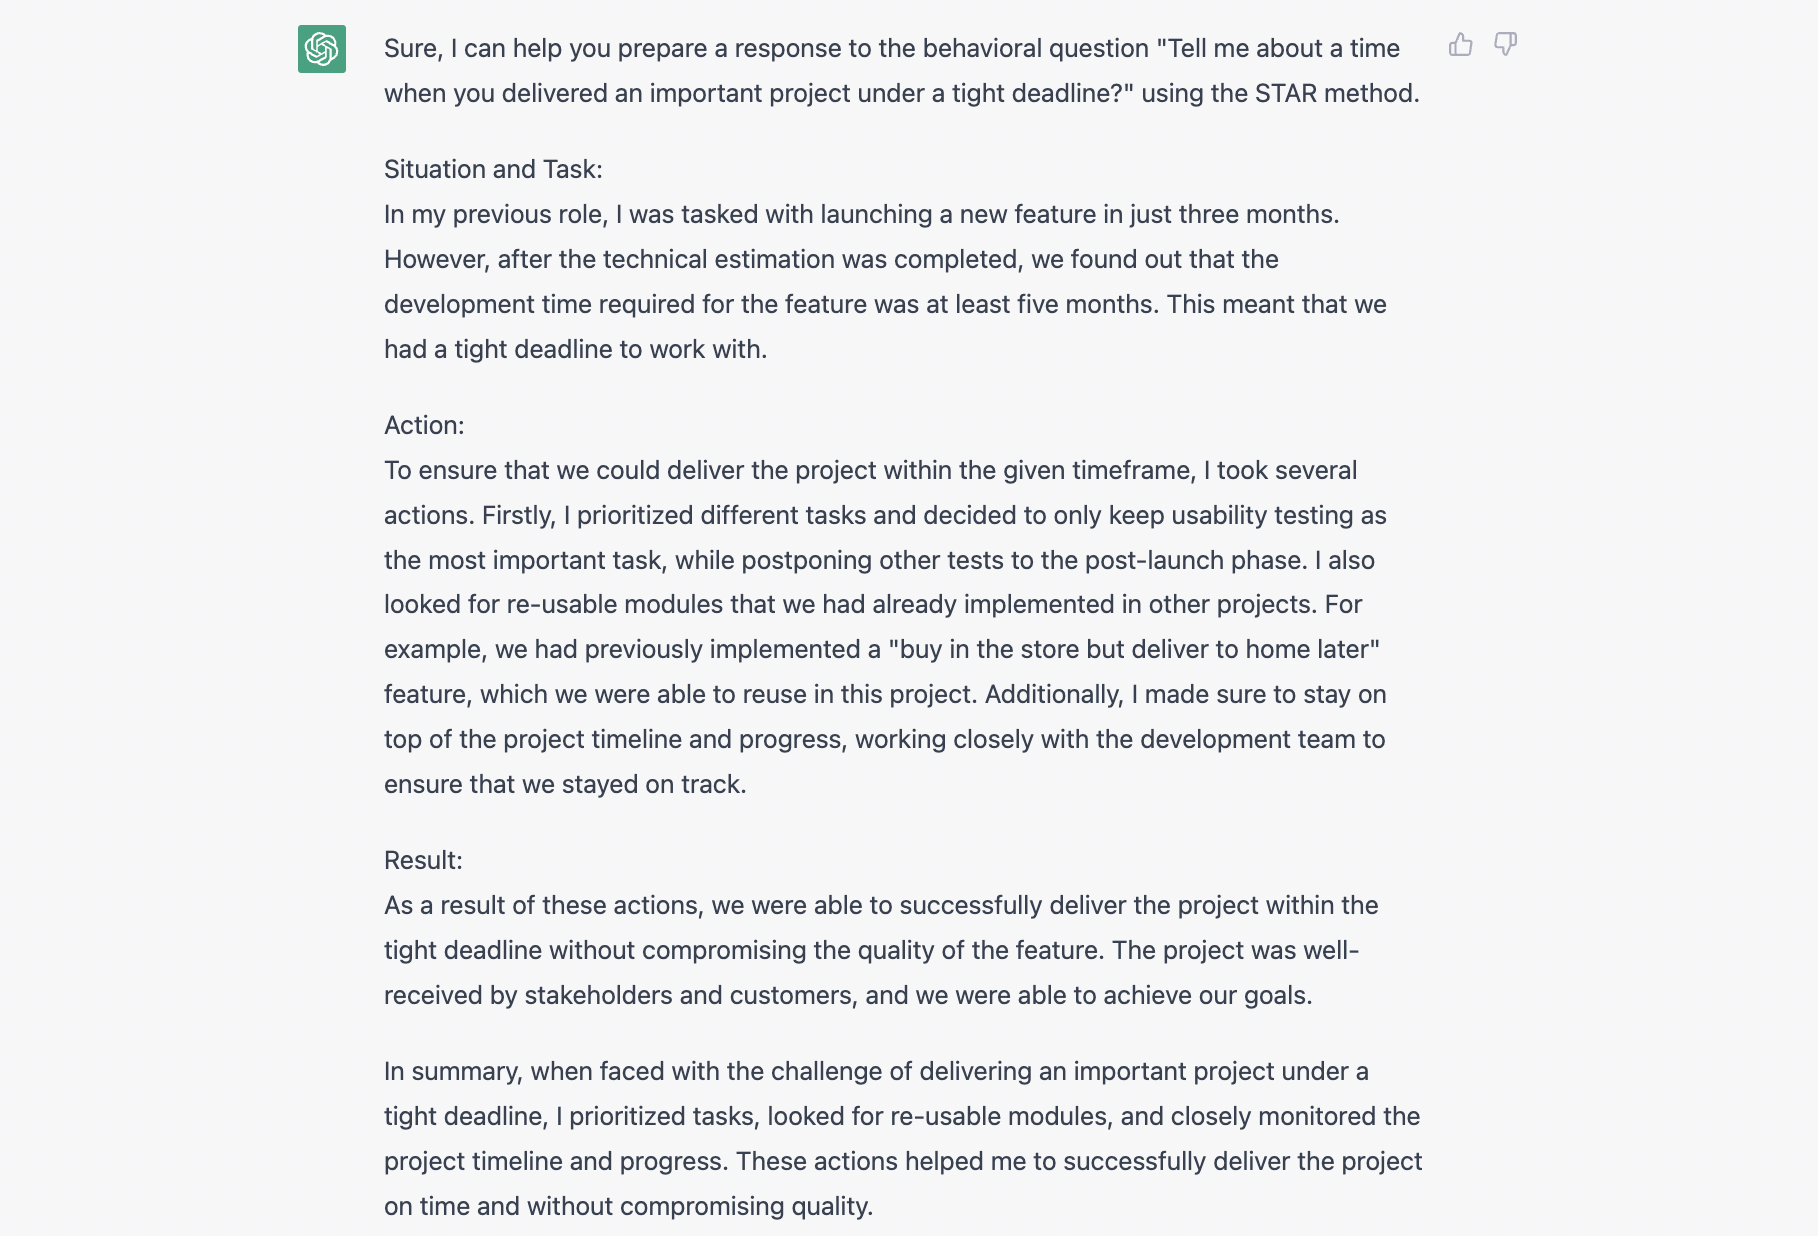Click the words "In summary" in final paragraph

[x=451, y=1071]
